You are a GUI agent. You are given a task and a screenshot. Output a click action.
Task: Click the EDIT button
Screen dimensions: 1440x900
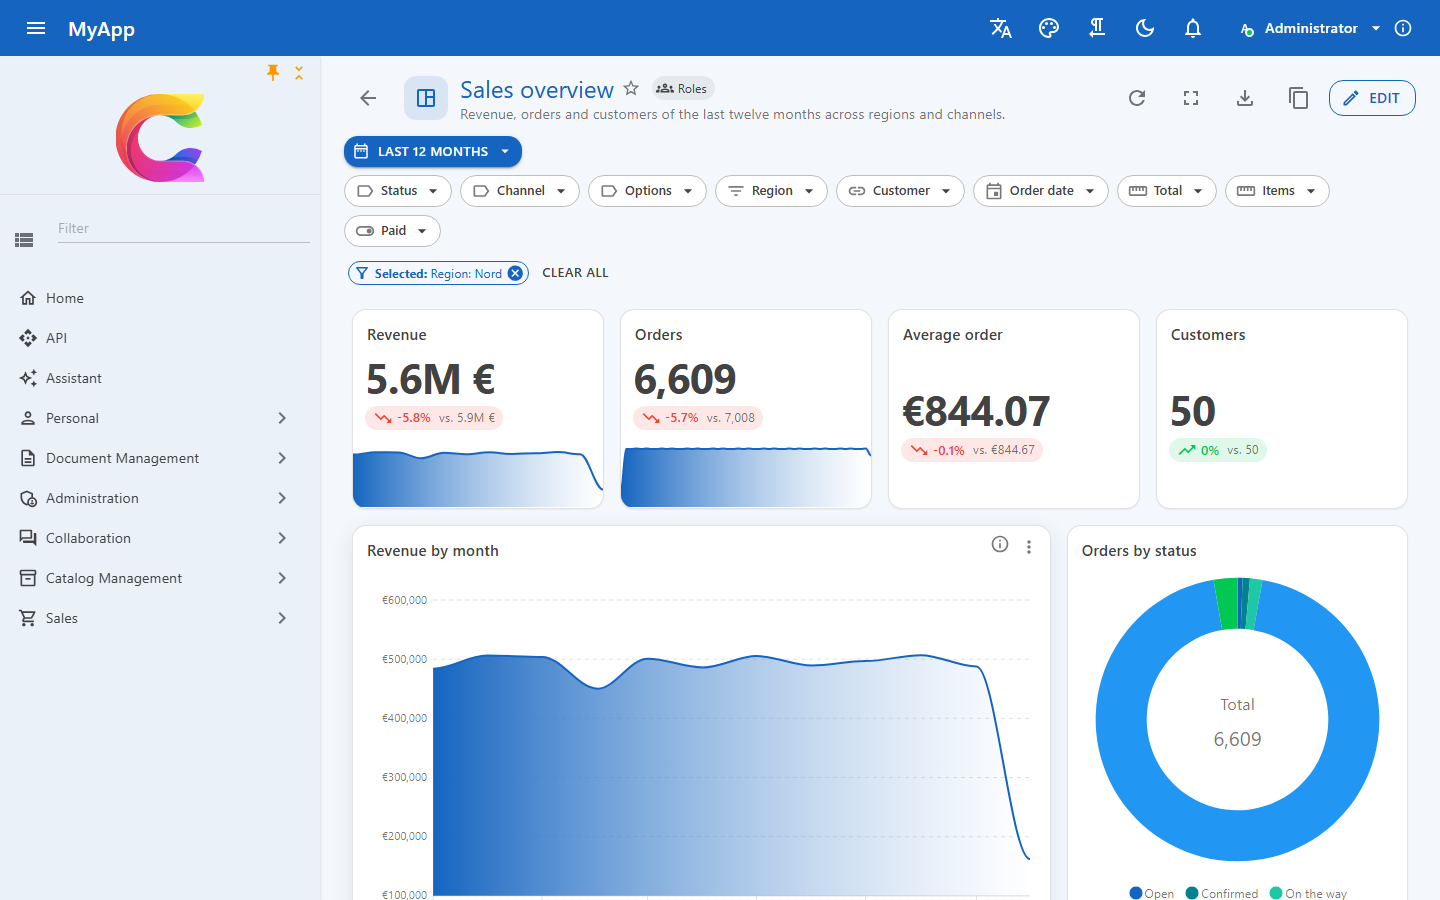[1372, 98]
